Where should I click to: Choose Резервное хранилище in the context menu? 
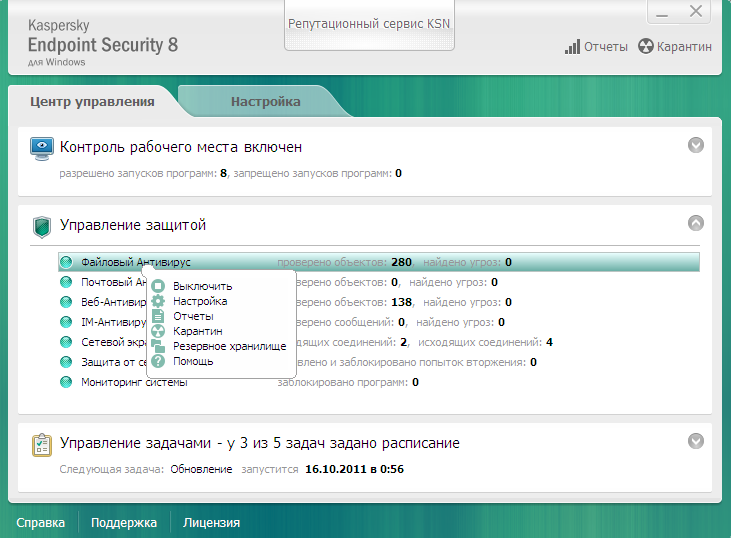pos(229,346)
